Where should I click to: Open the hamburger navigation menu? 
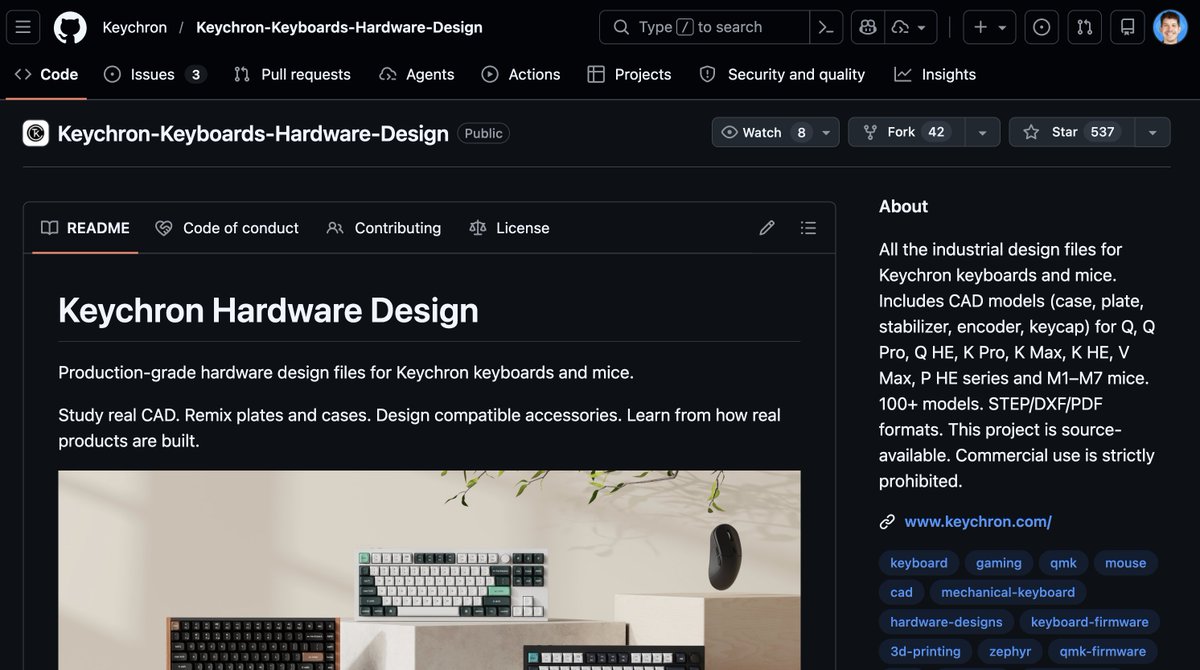click(23, 27)
